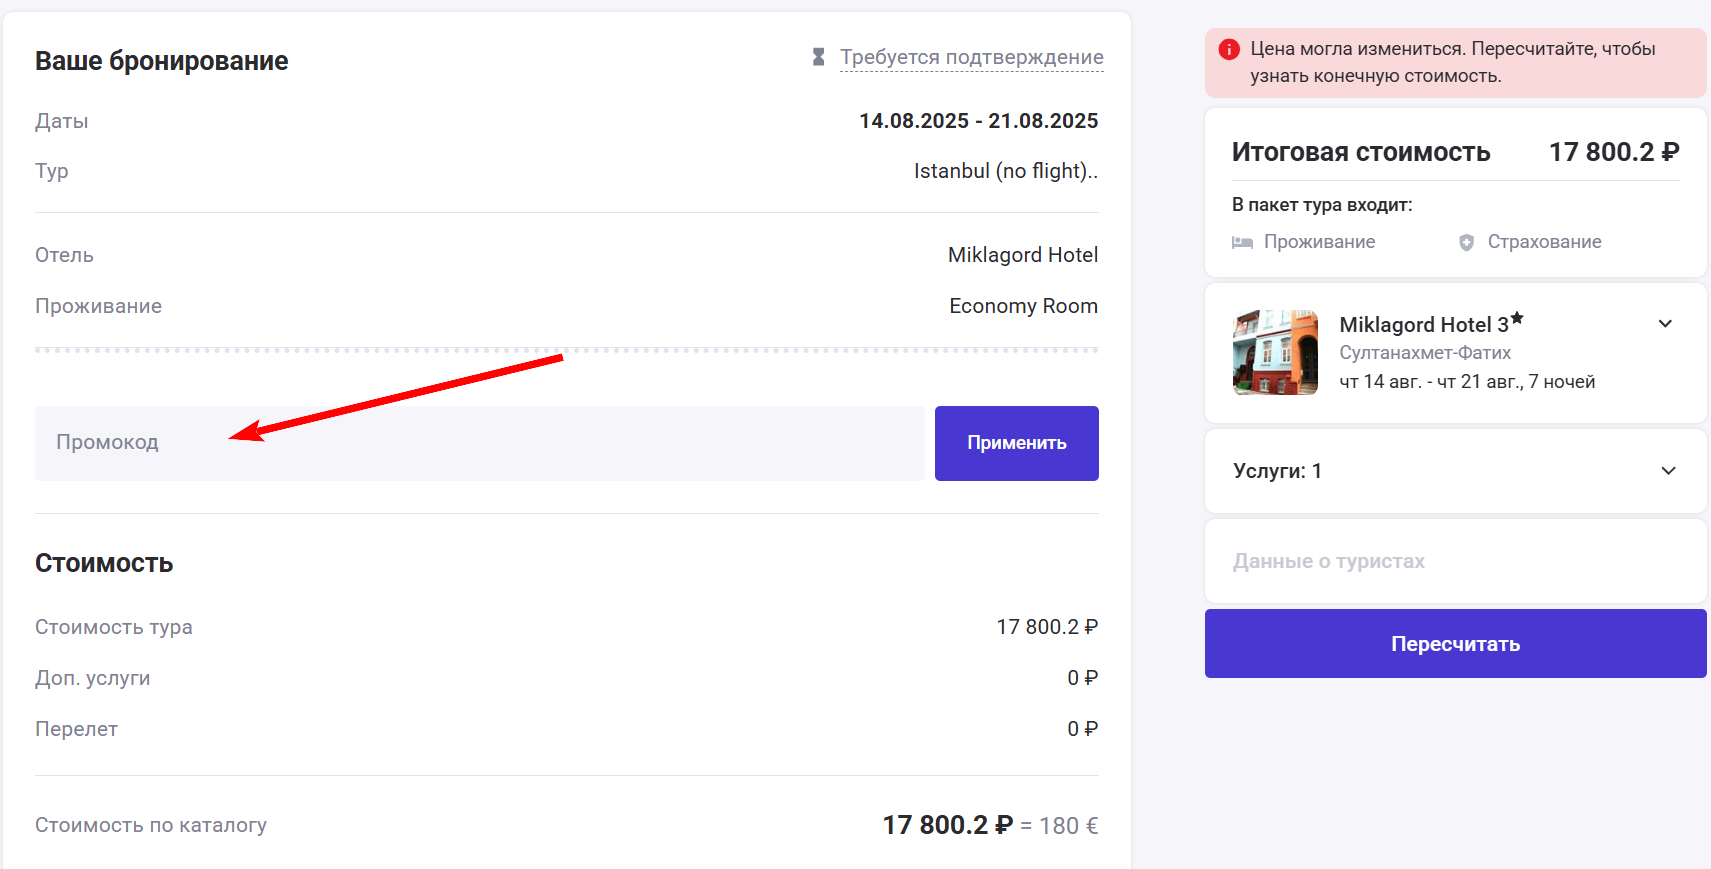Click the shield icon next to Страхование

click(x=1466, y=241)
